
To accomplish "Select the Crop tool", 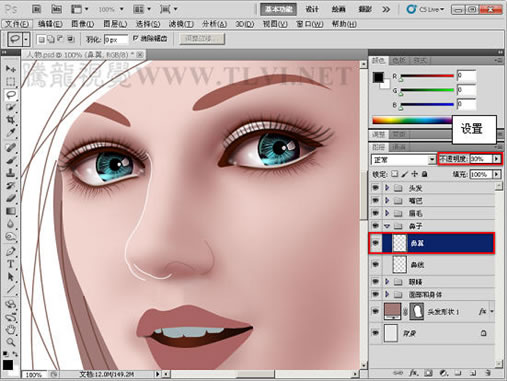I will pyautogui.click(x=11, y=120).
